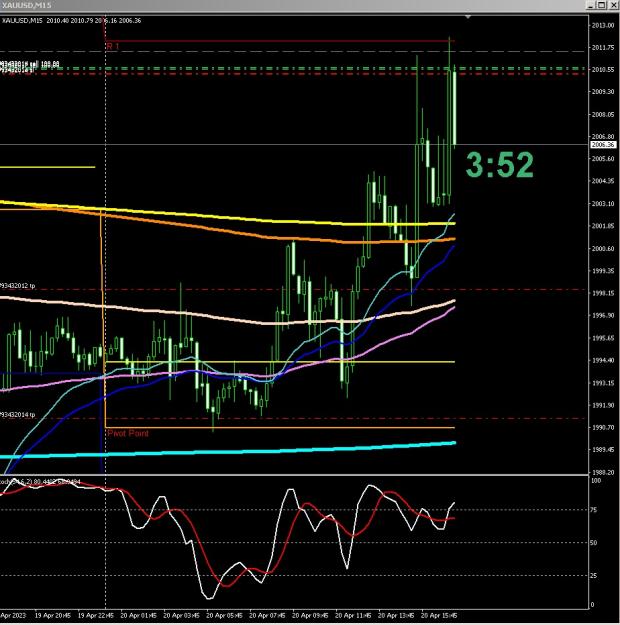Click the chart shift triangle marker at top
The image size is (620, 625).
(468, 17)
